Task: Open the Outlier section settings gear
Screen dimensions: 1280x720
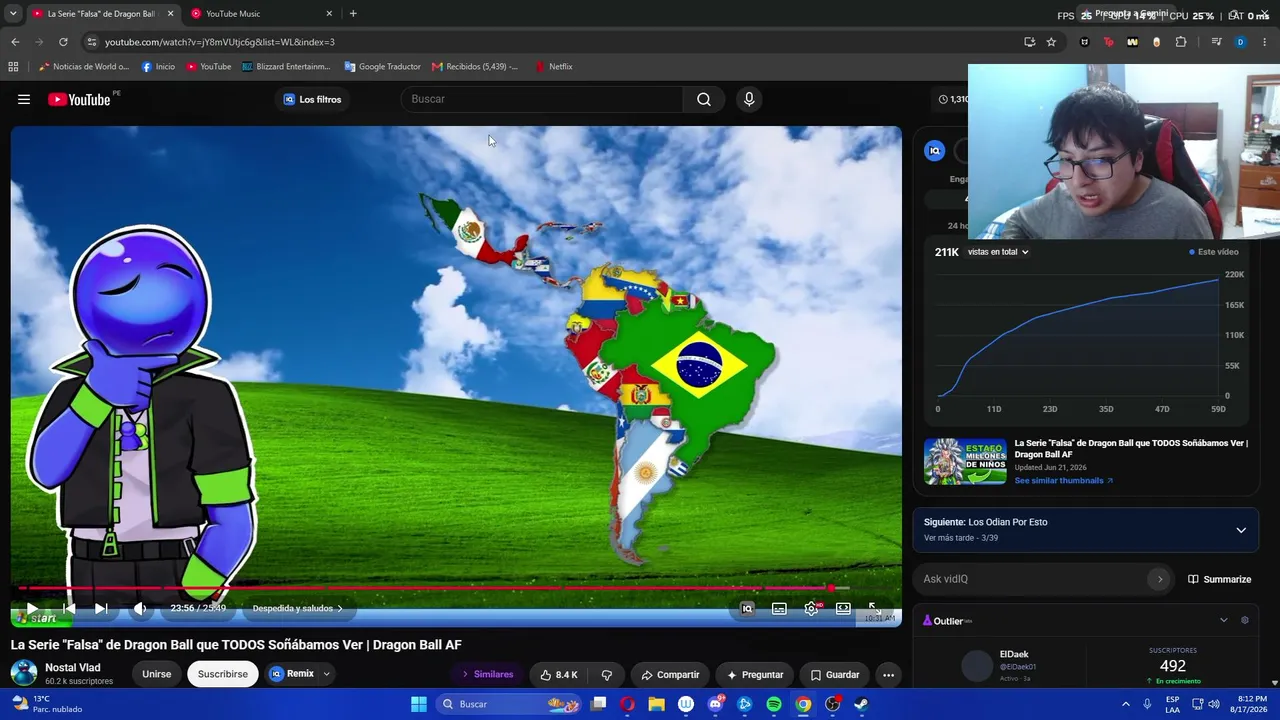Action: pos(1245,620)
